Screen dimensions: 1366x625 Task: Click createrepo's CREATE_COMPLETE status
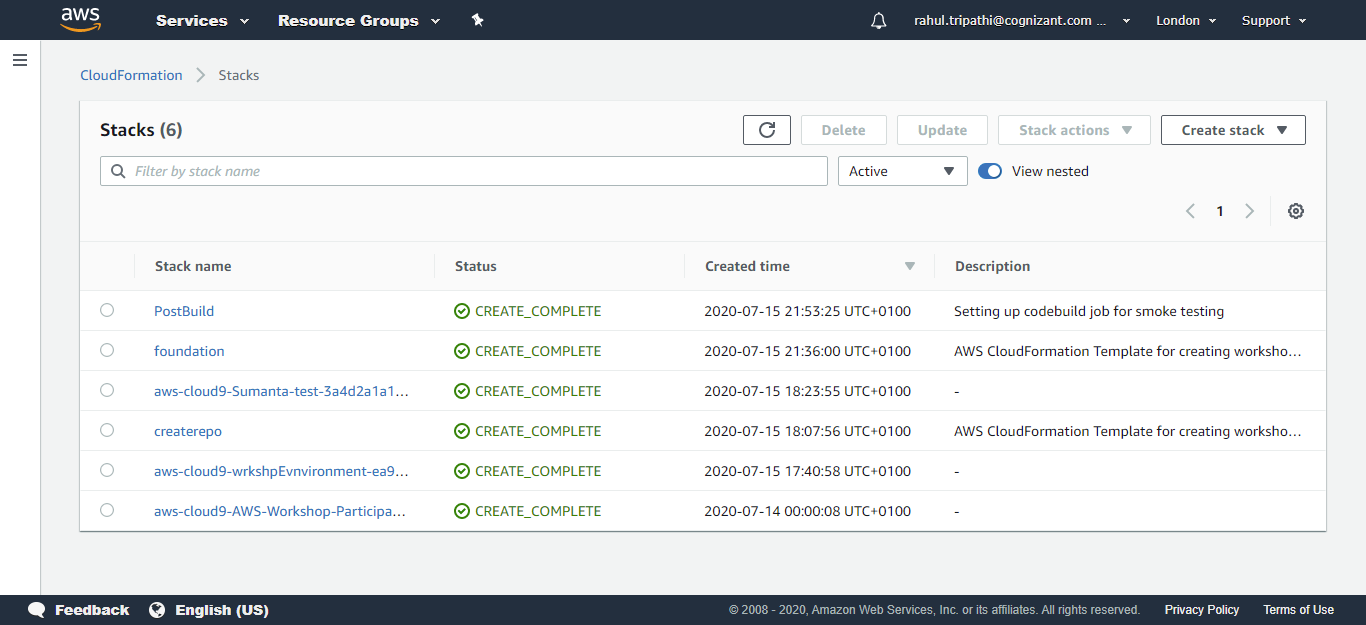point(538,431)
